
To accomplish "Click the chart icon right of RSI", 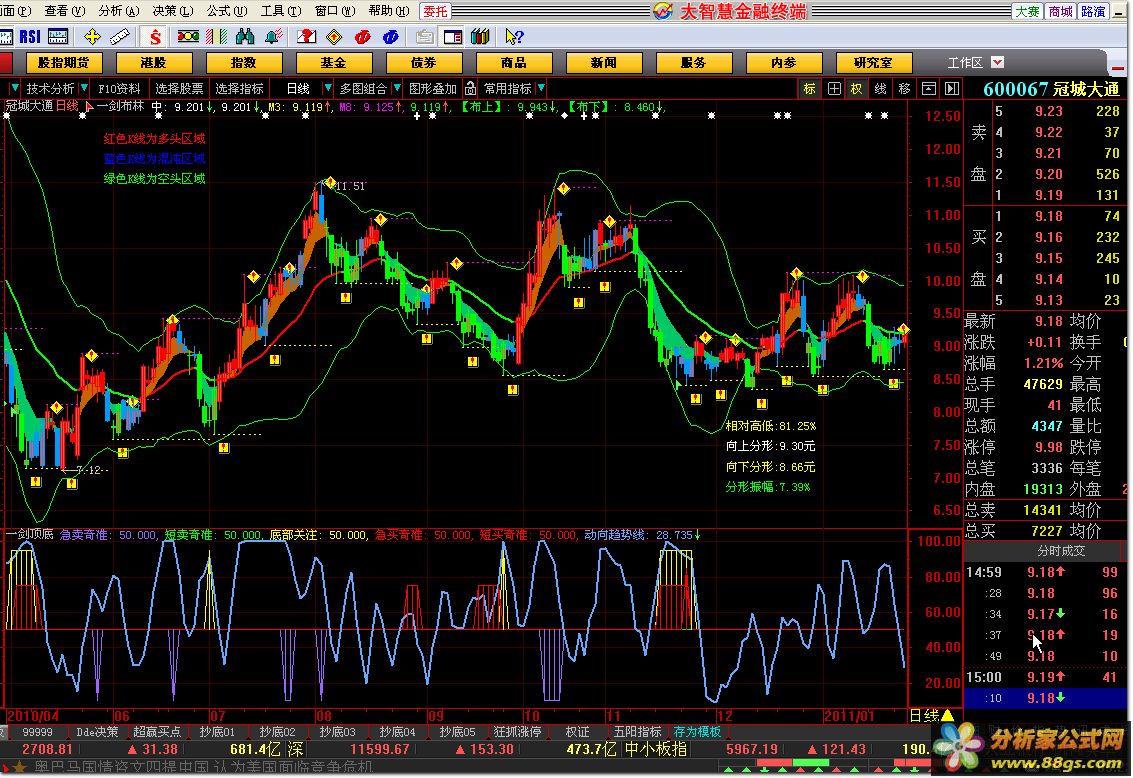I will click(x=58, y=36).
